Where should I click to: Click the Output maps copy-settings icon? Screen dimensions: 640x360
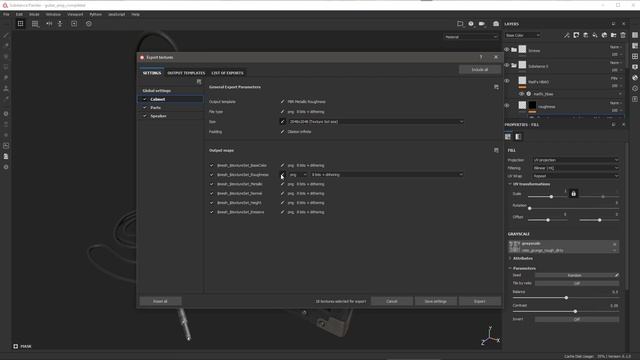coord(496,150)
